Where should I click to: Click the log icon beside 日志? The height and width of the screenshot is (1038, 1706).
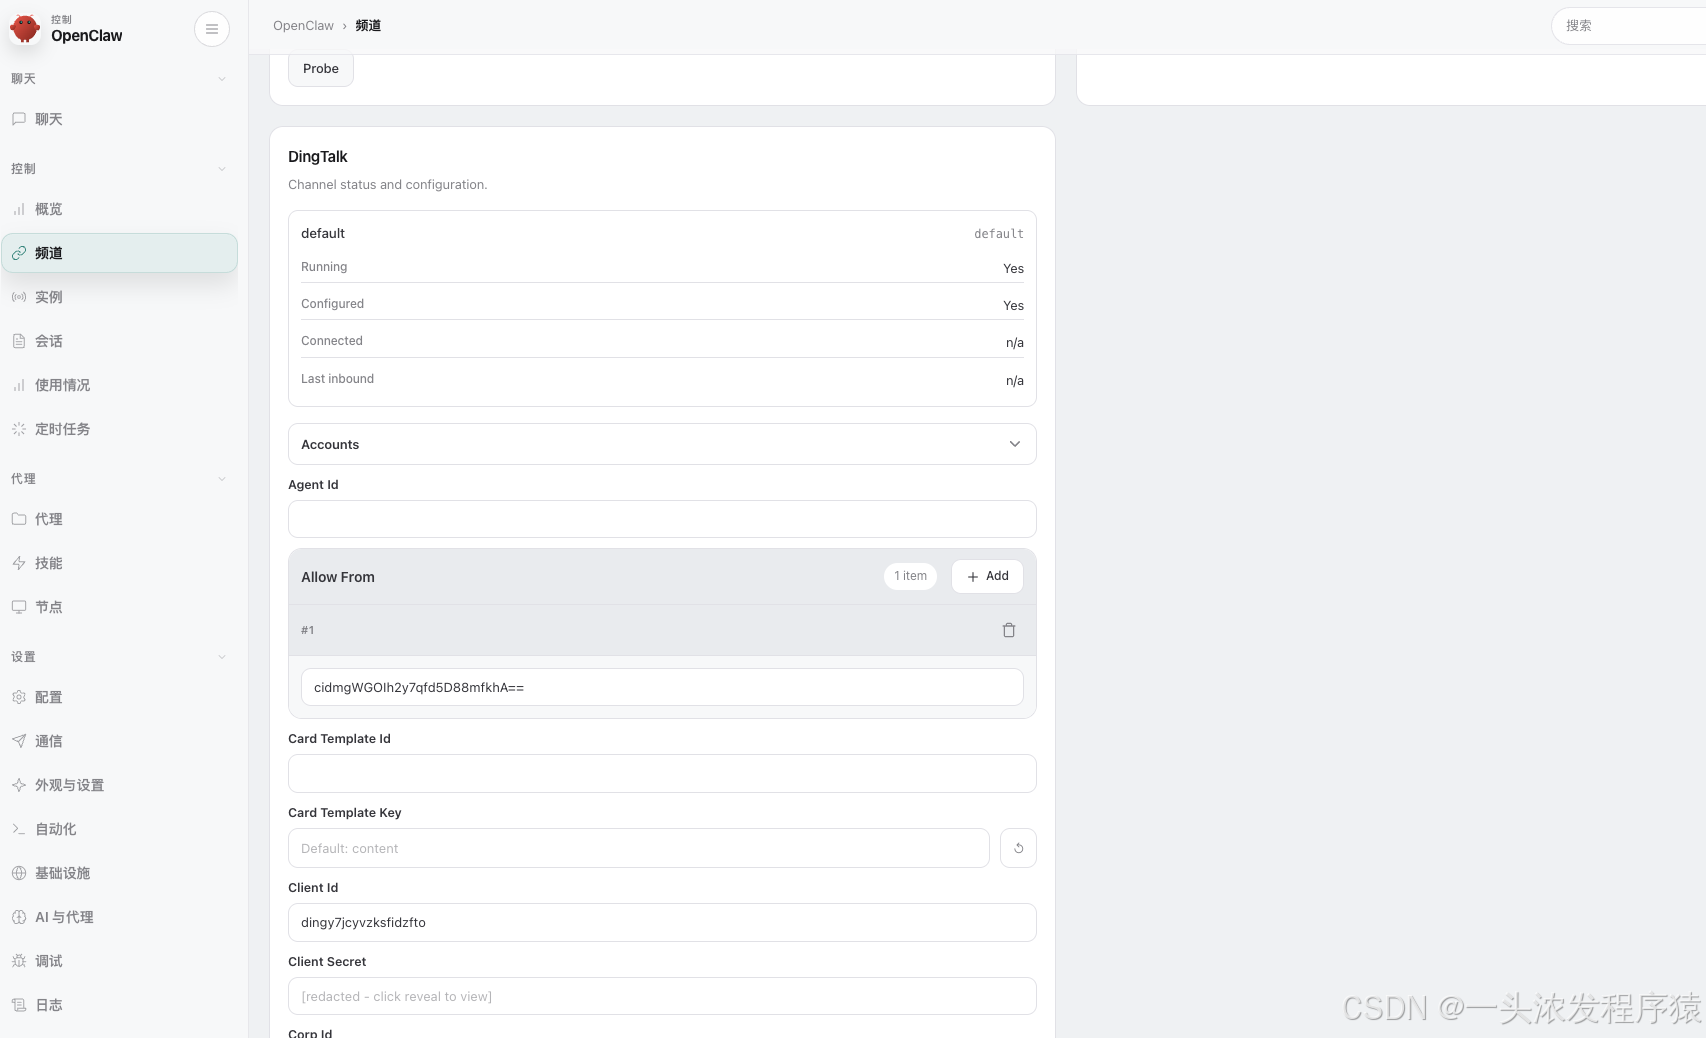18,1005
